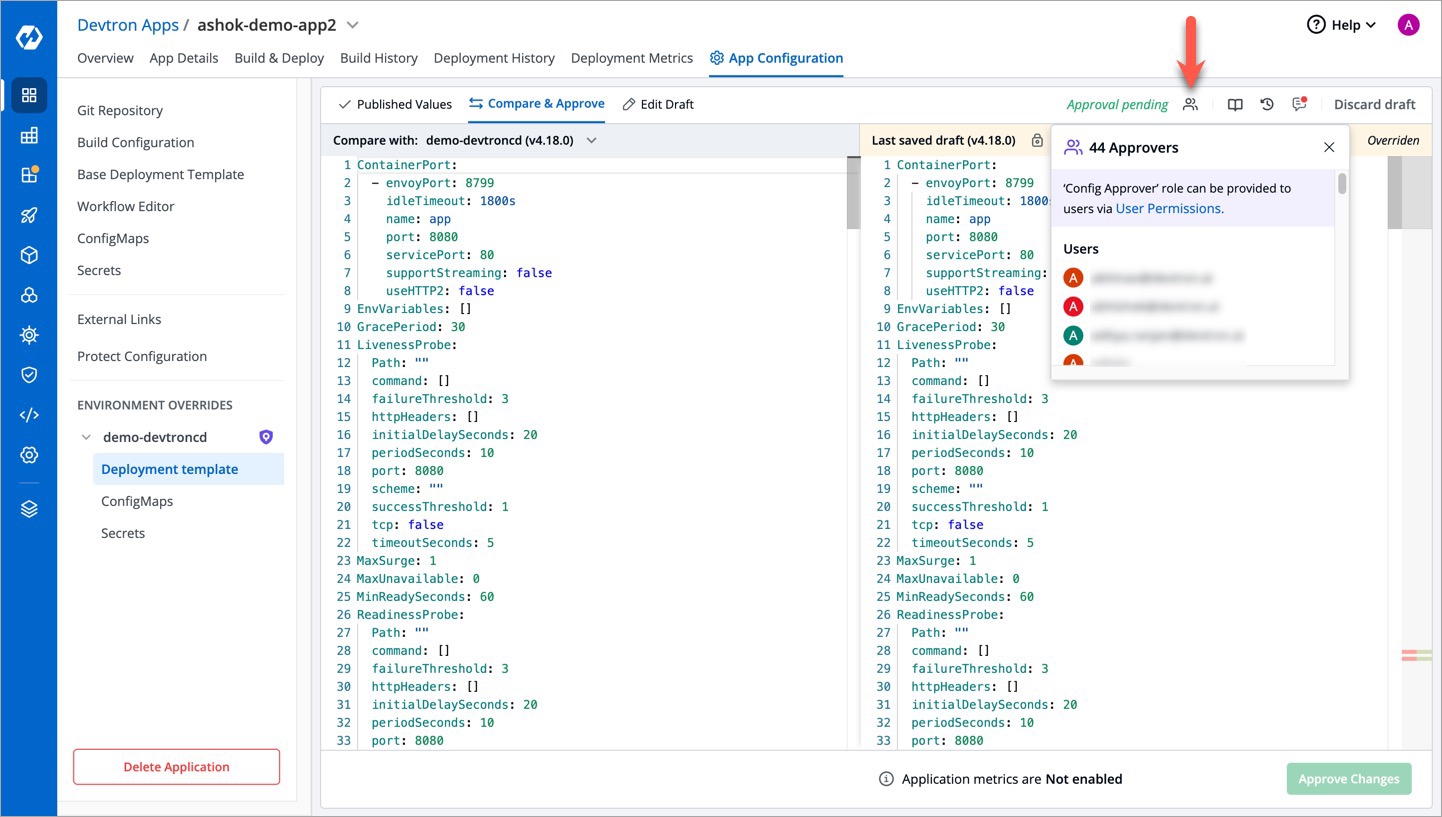Close the 44 Approvers popup
Image resolution: width=1442 pixels, height=817 pixels.
tap(1329, 148)
